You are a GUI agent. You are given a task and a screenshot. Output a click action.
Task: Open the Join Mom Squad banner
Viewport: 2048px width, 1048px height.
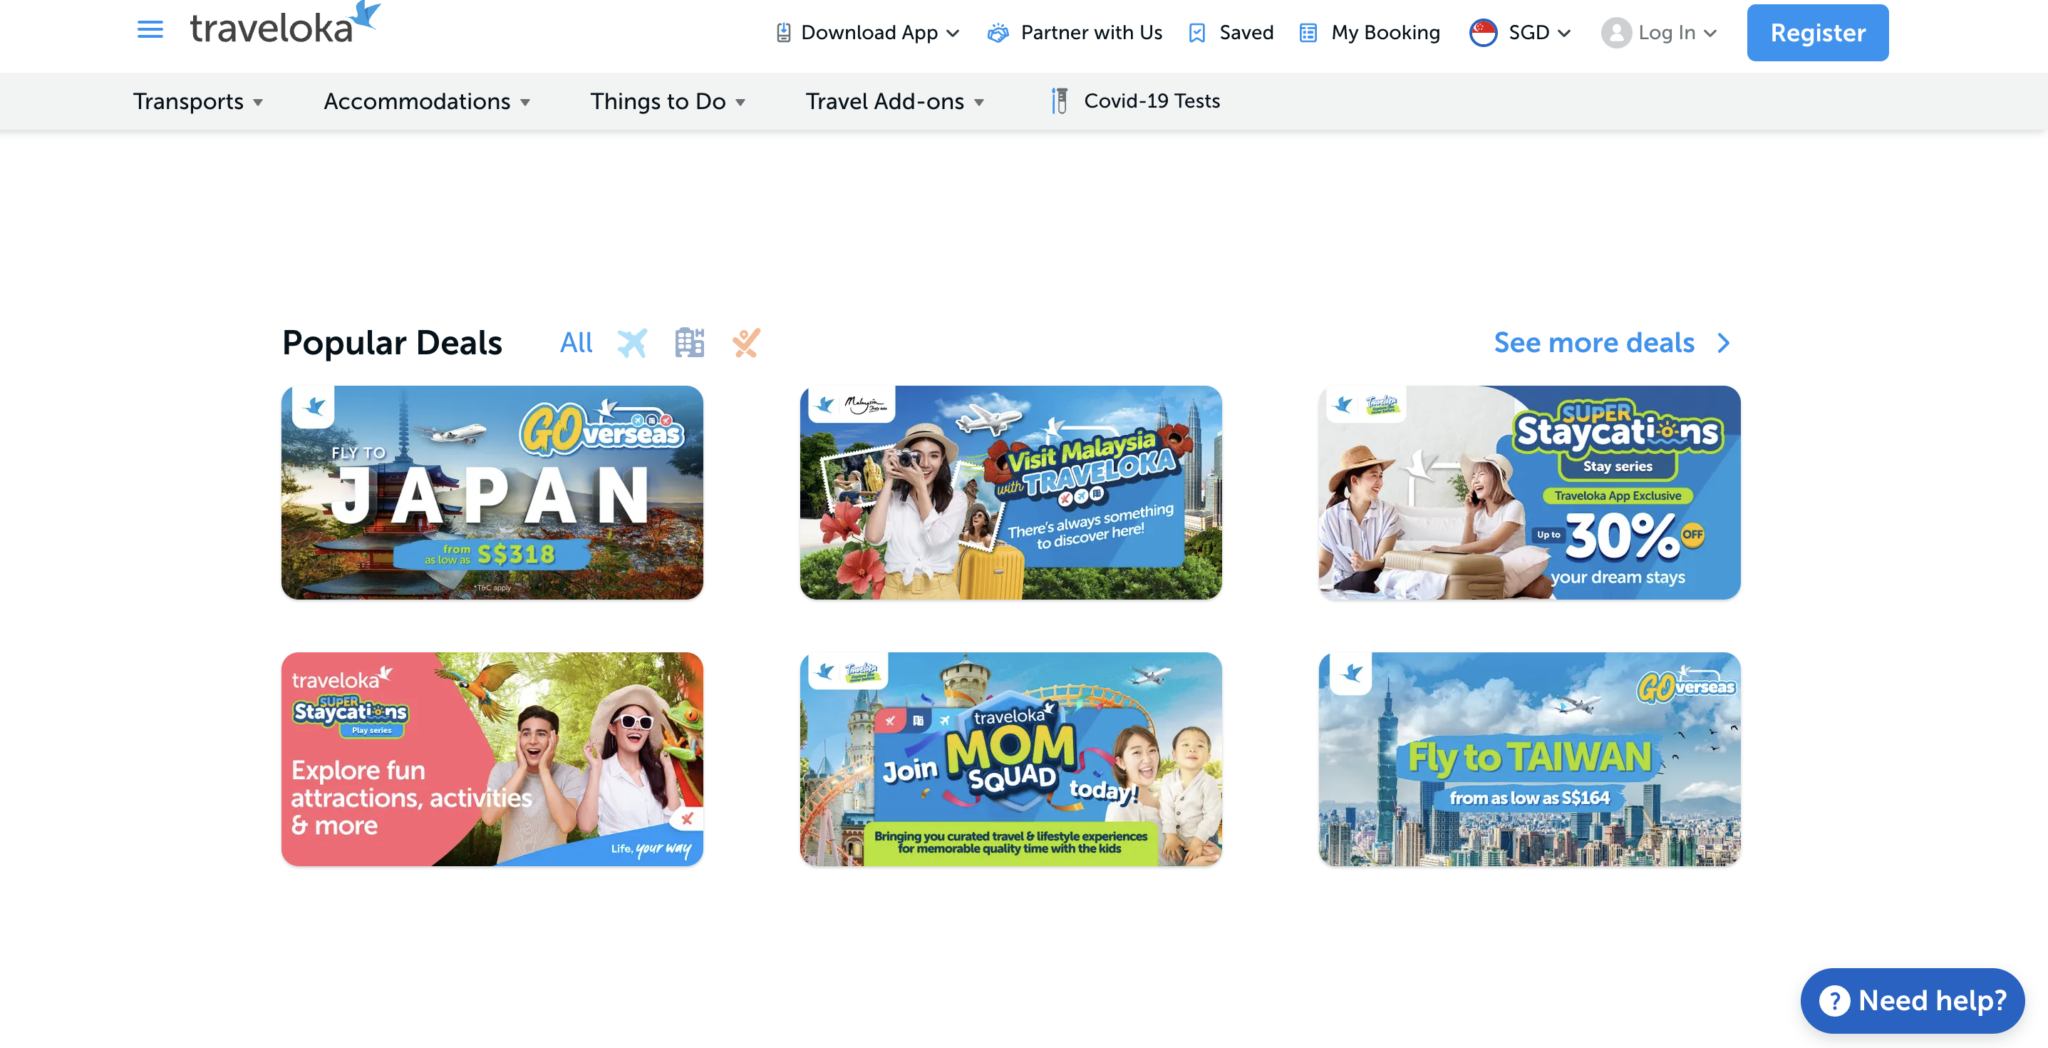[x=1011, y=759]
